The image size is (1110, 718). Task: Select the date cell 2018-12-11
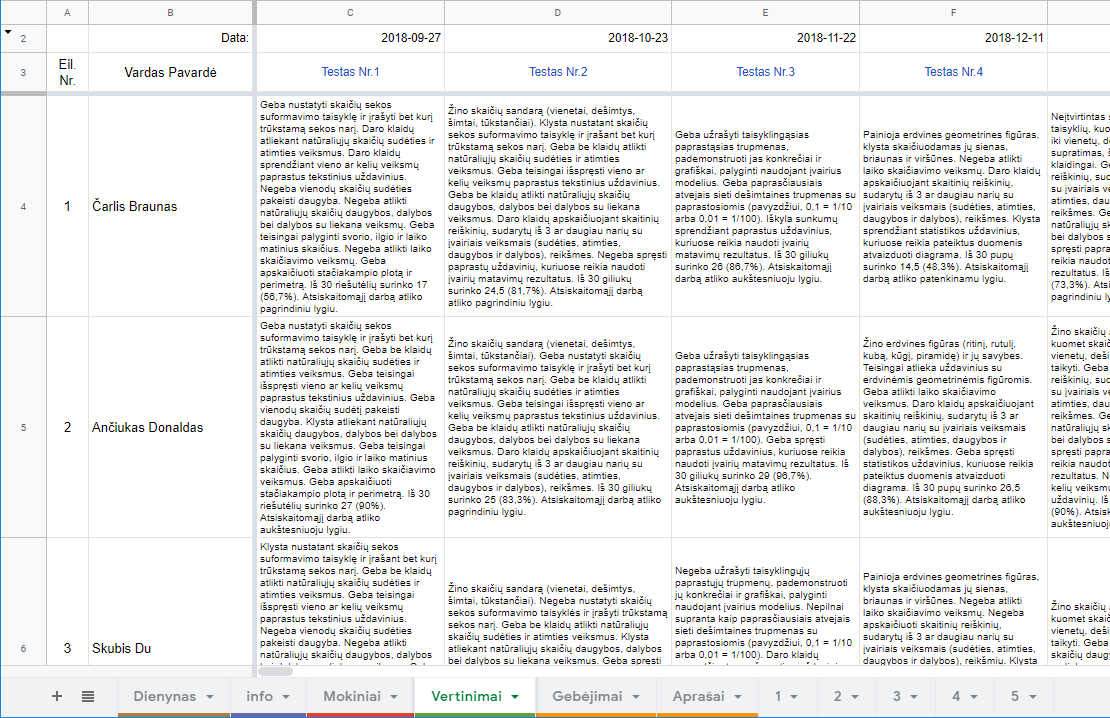(x=954, y=38)
